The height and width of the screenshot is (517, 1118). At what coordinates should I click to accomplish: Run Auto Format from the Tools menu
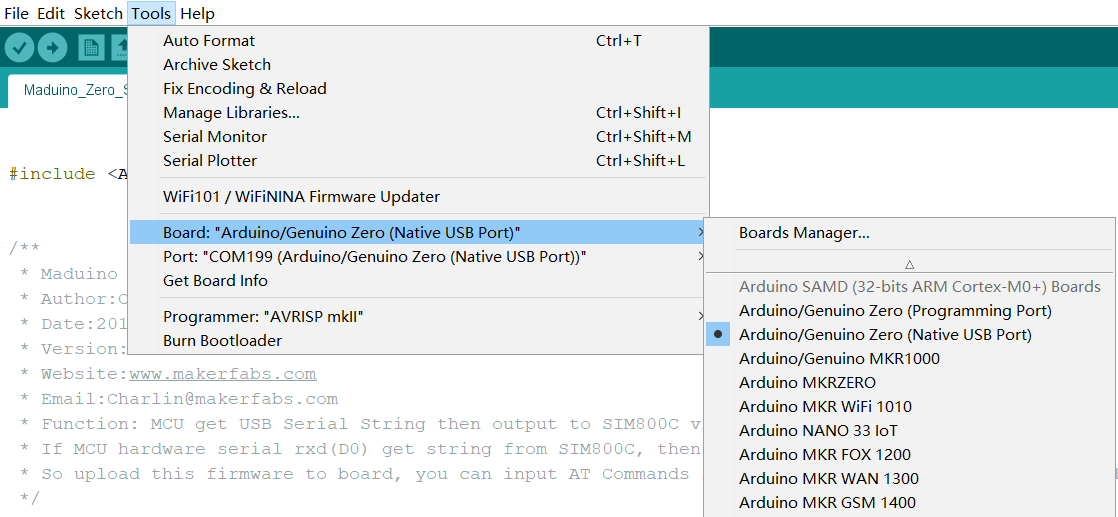point(419,41)
